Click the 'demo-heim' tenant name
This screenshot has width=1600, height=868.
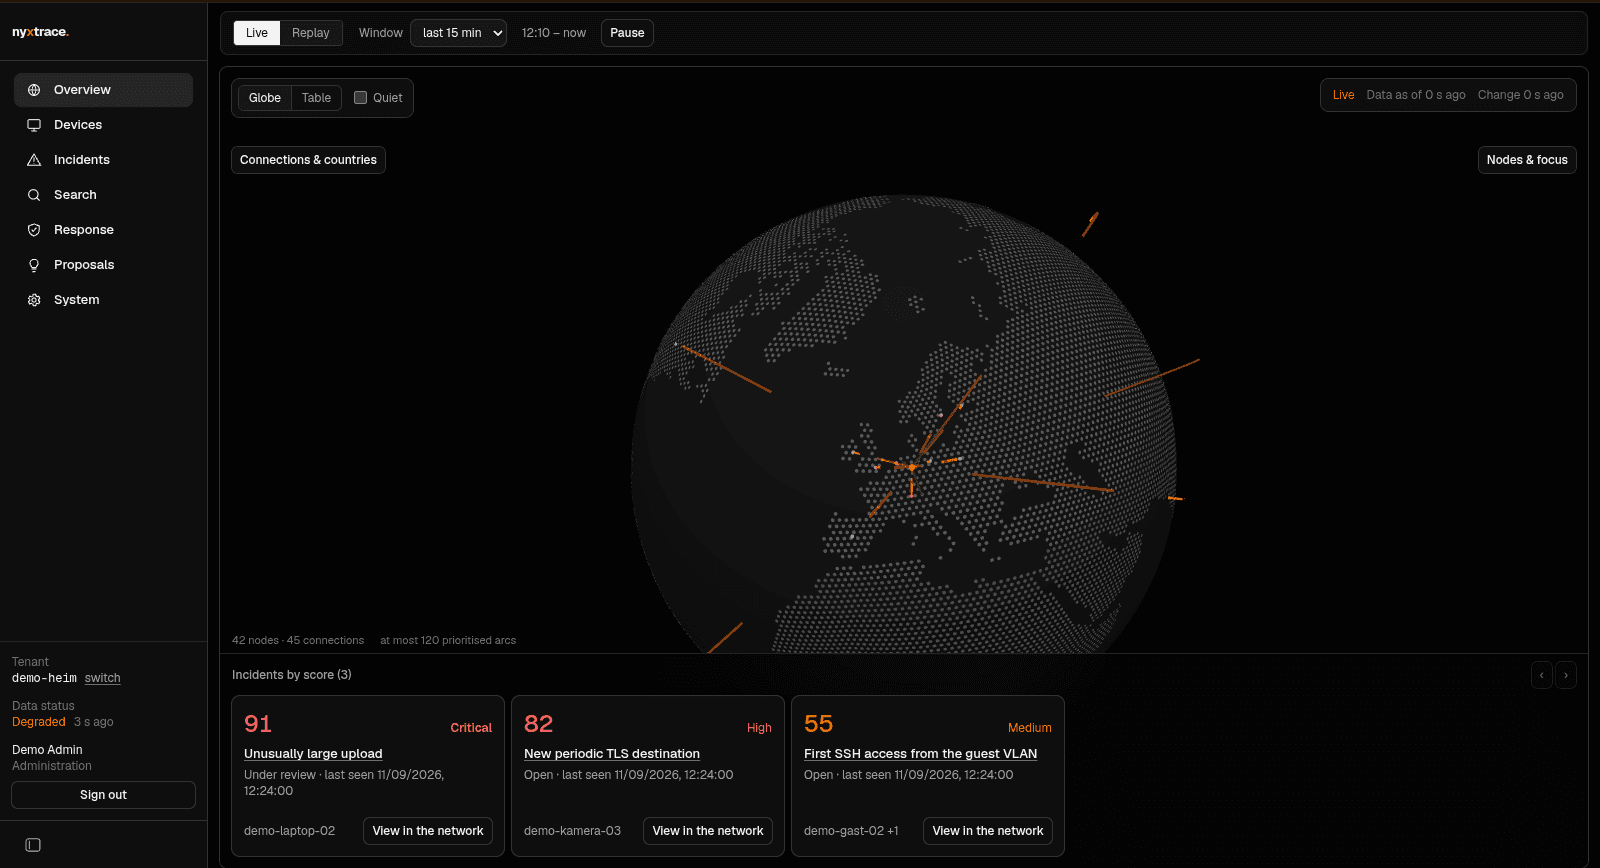[44, 678]
